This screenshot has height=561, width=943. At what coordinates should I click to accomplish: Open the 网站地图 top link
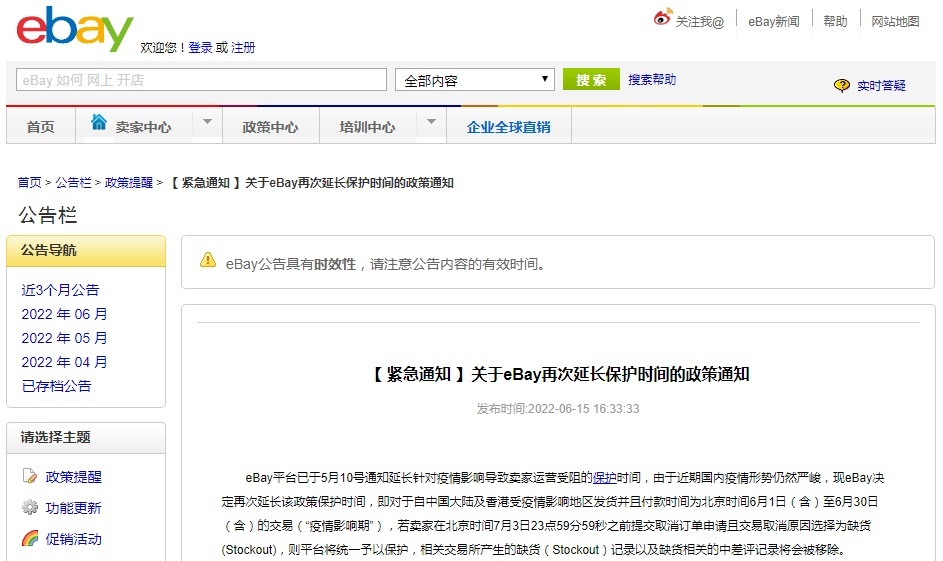point(895,22)
